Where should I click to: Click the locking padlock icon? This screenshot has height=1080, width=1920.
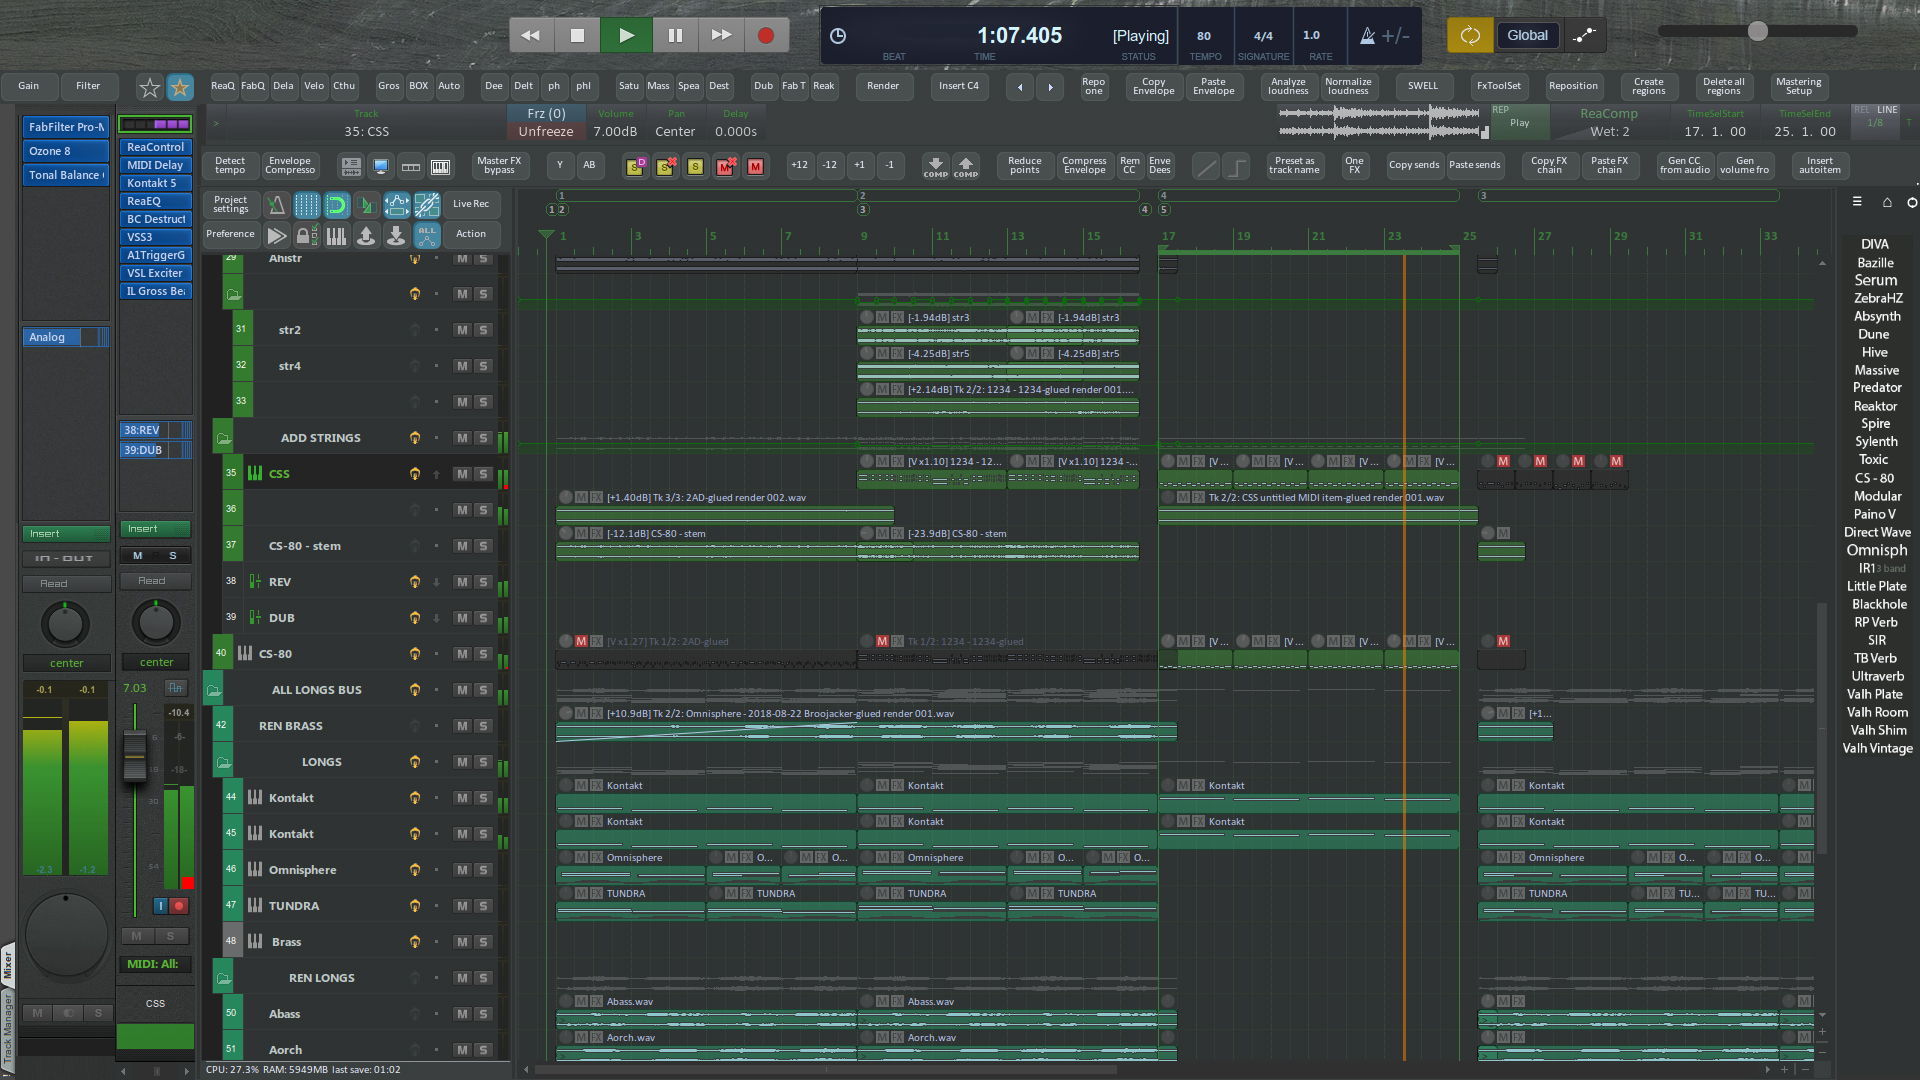tap(307, 236)
